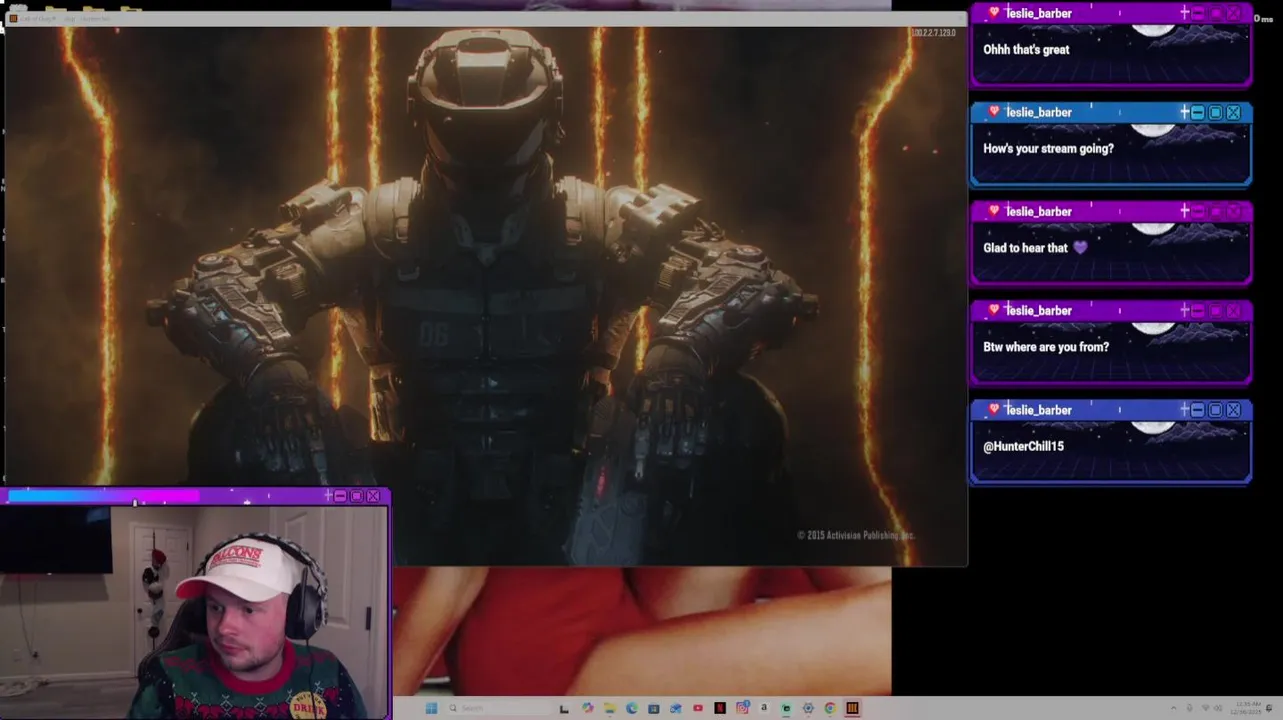Click the heart beside "Ohhh that's great" message
This screenshot has height=720, width=1283.
tap(993, 13)
